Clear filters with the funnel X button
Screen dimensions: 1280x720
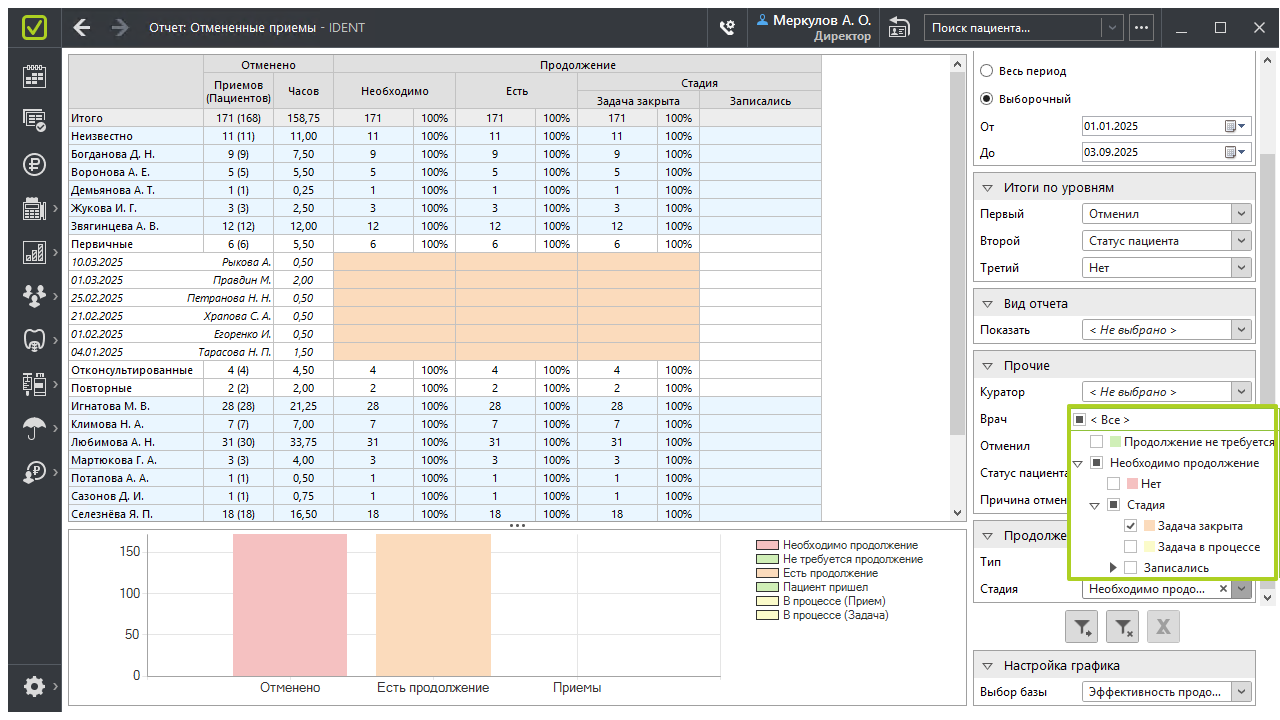(1123, 627)
